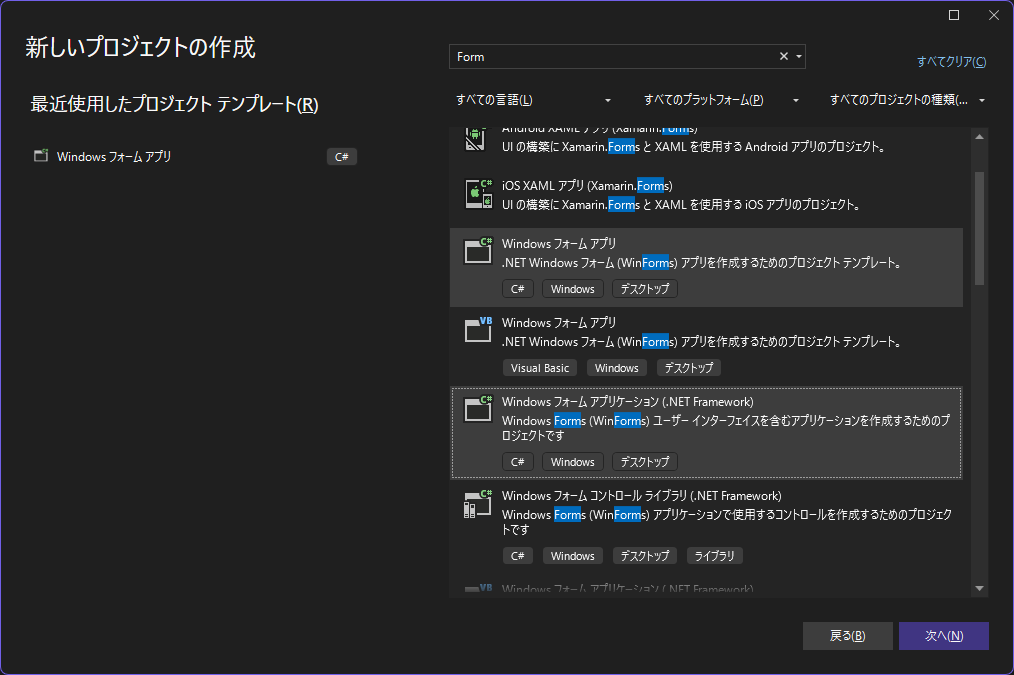Click the Windows フォーム コントロール ライブラリ icon

click(479, 503)
